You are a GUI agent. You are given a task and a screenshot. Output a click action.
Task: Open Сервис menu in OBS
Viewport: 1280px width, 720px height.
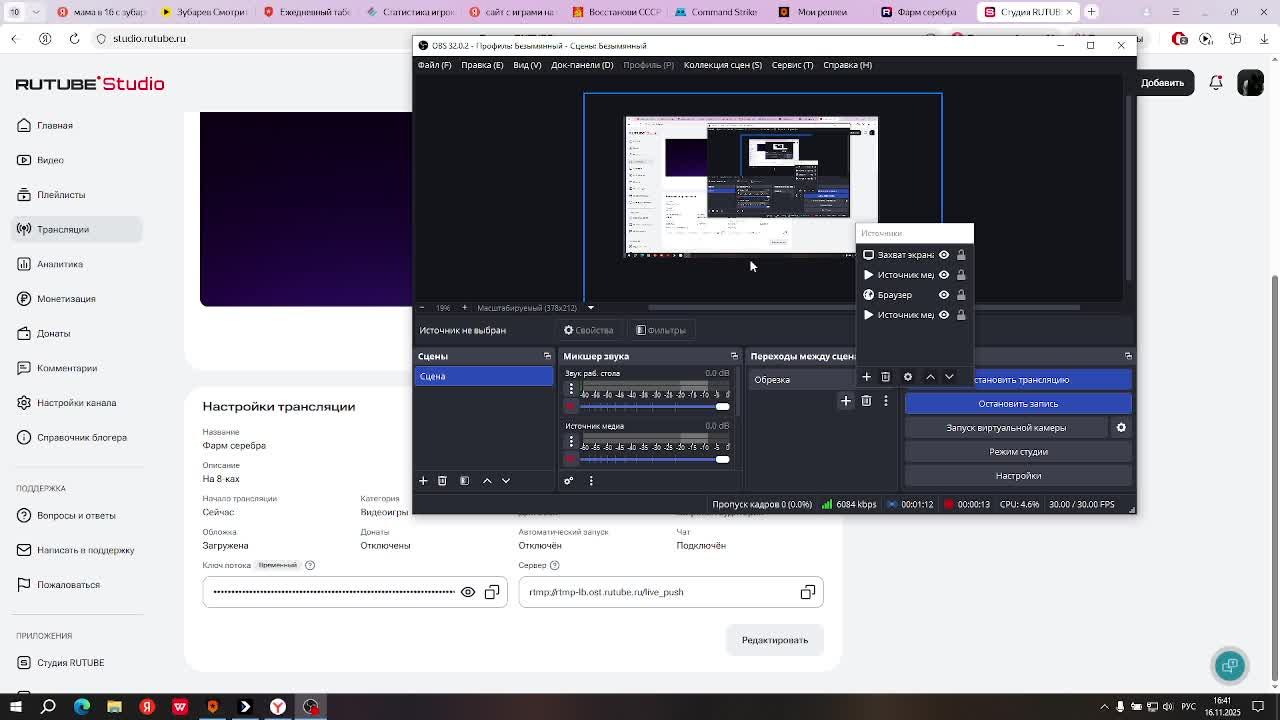pyautogui.click(x=792, y=65)
